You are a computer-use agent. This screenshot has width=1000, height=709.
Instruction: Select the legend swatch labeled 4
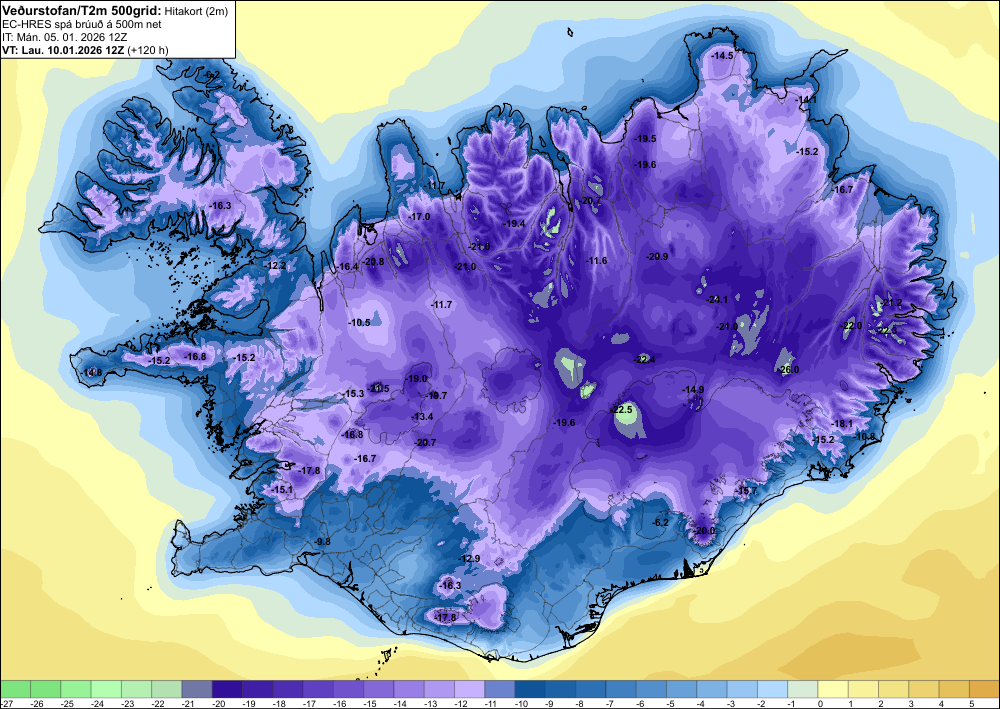[x=954, y=689]
